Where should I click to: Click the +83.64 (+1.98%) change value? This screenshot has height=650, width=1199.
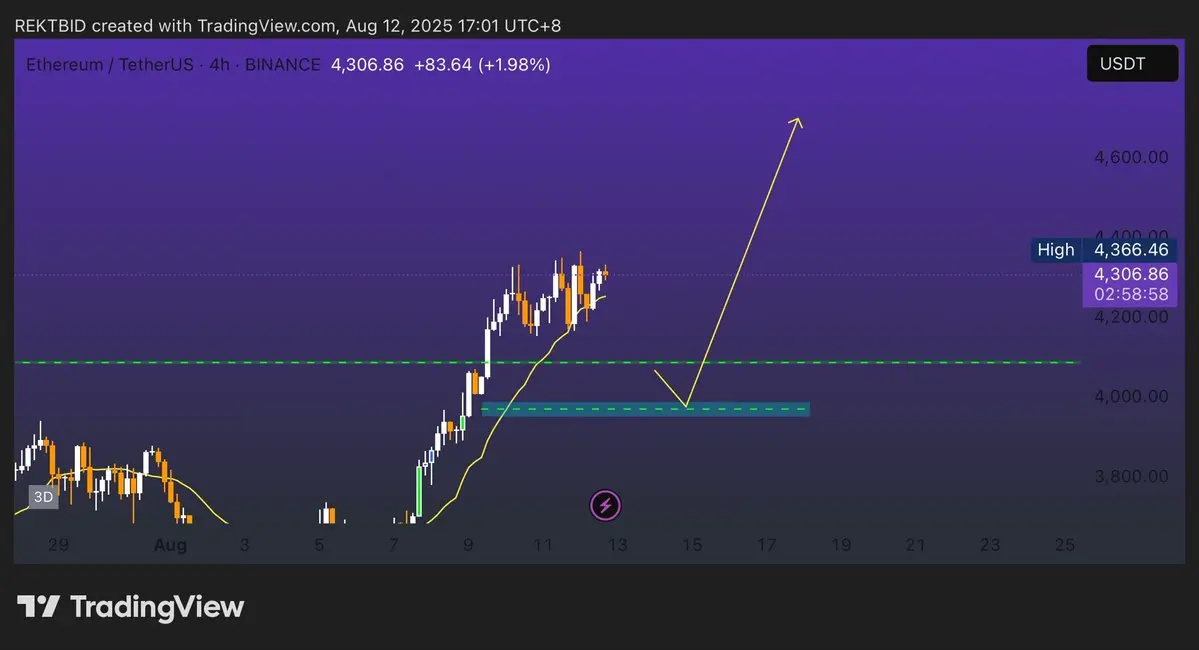pyautogui.click(x=482, y=64)
